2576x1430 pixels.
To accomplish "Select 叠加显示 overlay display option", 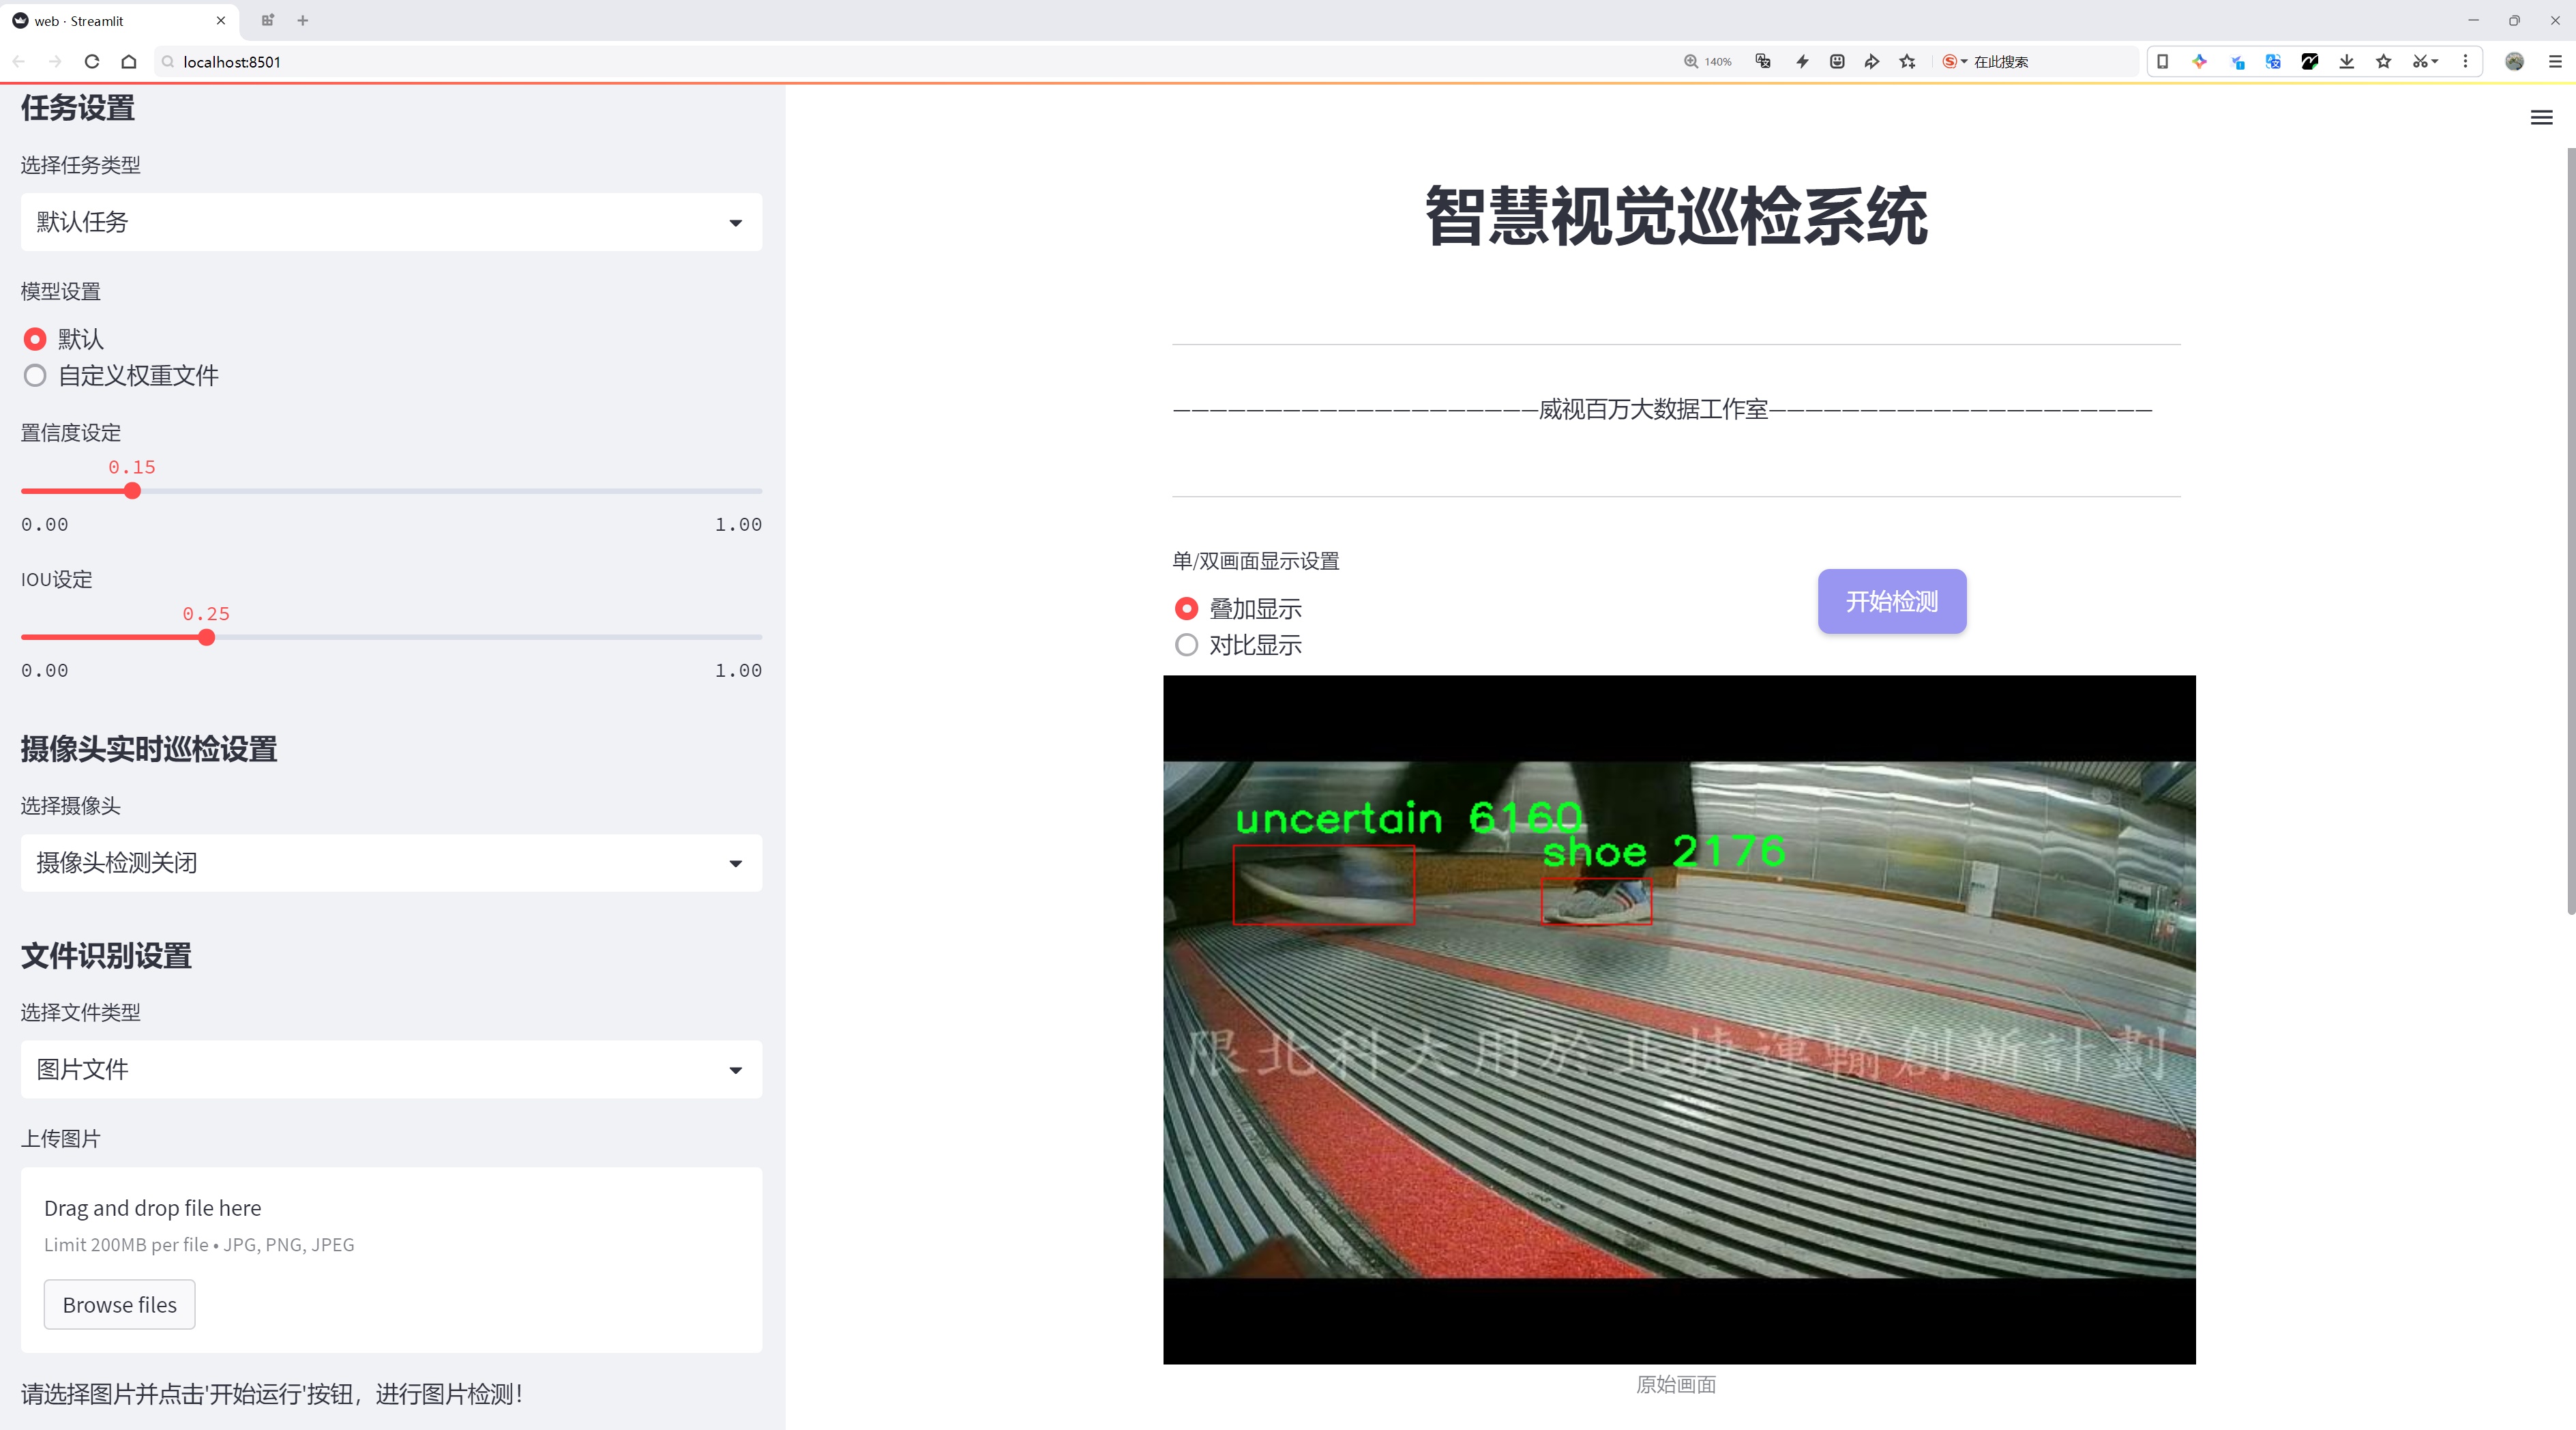I will 1186,609.
